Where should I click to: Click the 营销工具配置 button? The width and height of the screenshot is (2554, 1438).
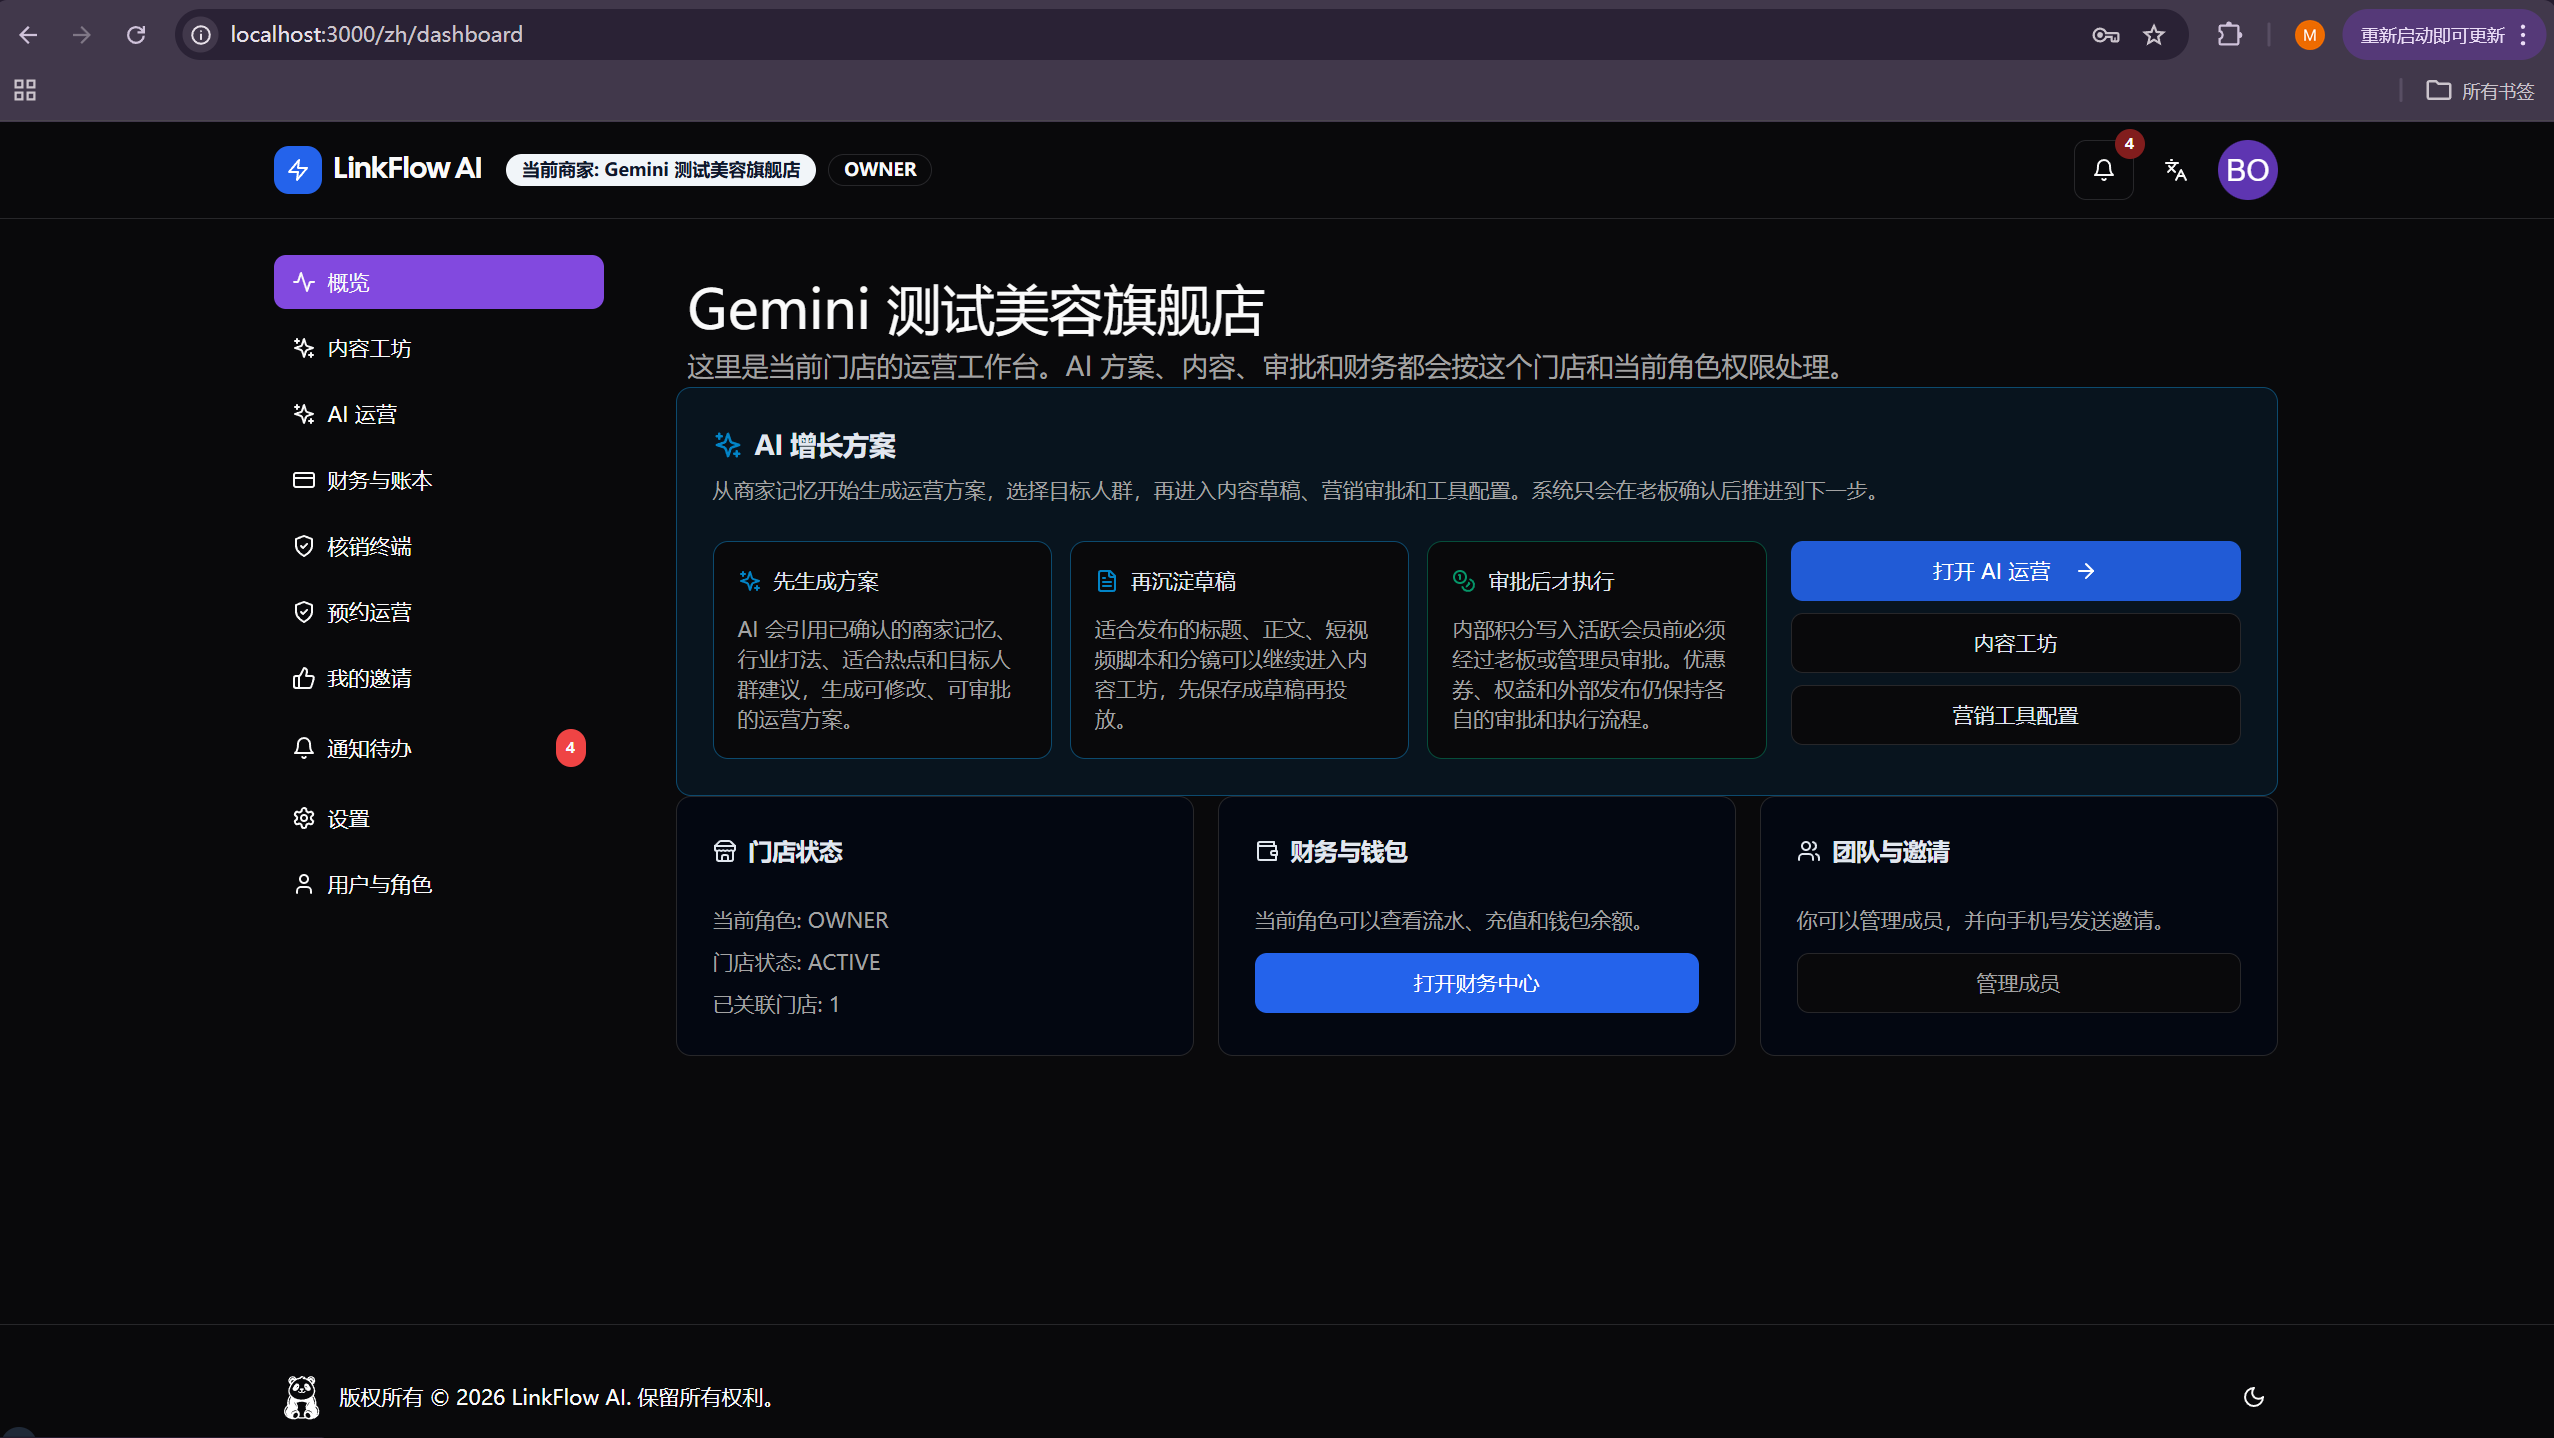2015,715
